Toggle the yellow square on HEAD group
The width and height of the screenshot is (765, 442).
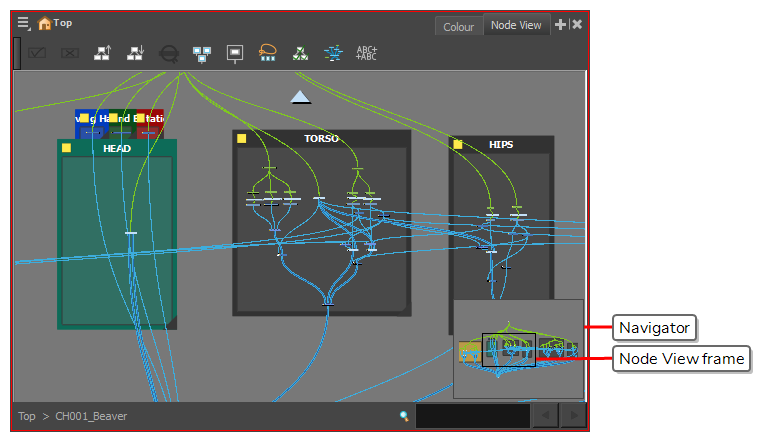click(x=67, y=148)
